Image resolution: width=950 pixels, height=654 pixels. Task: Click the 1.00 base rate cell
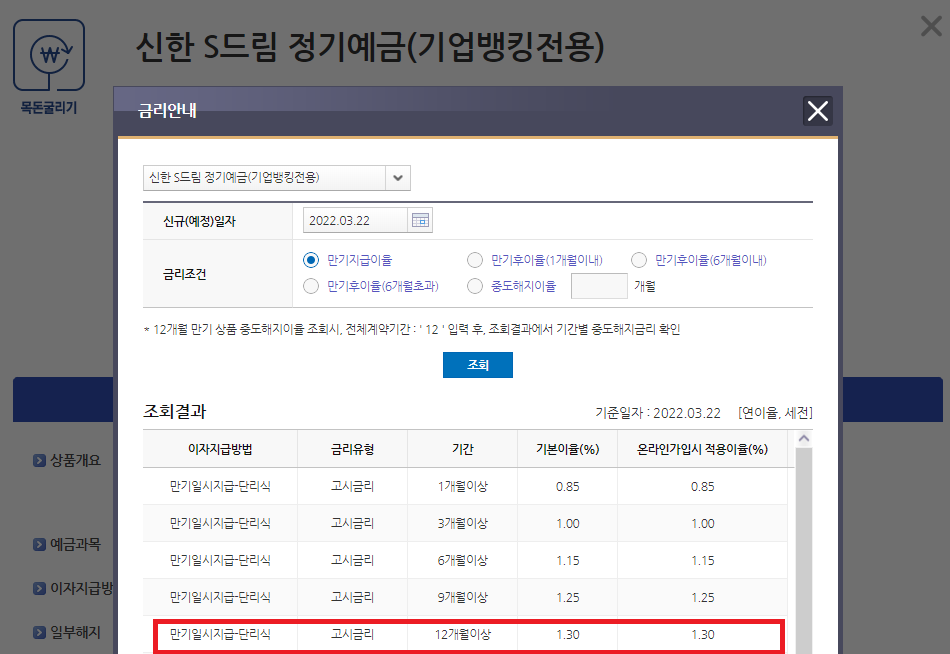coord(568,523)
